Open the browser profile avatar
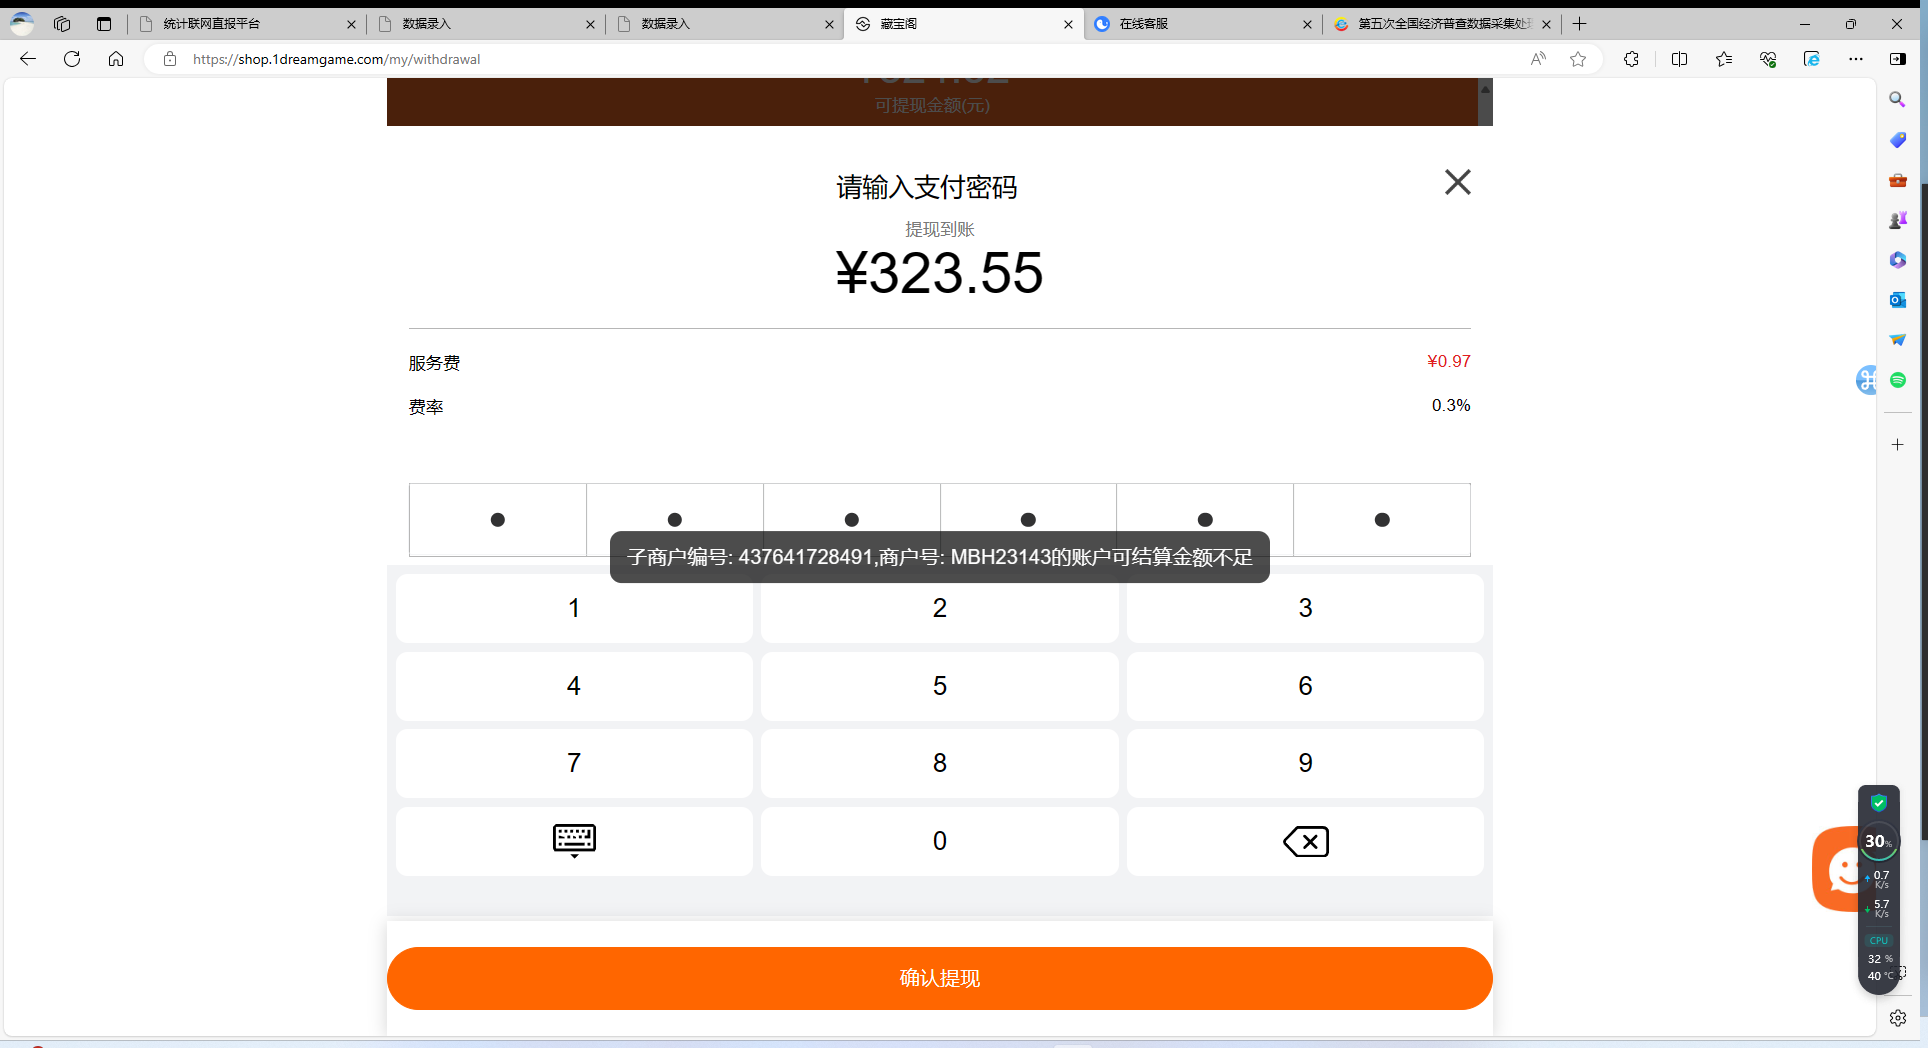1928x1048 pixels. tap(22, 23)
